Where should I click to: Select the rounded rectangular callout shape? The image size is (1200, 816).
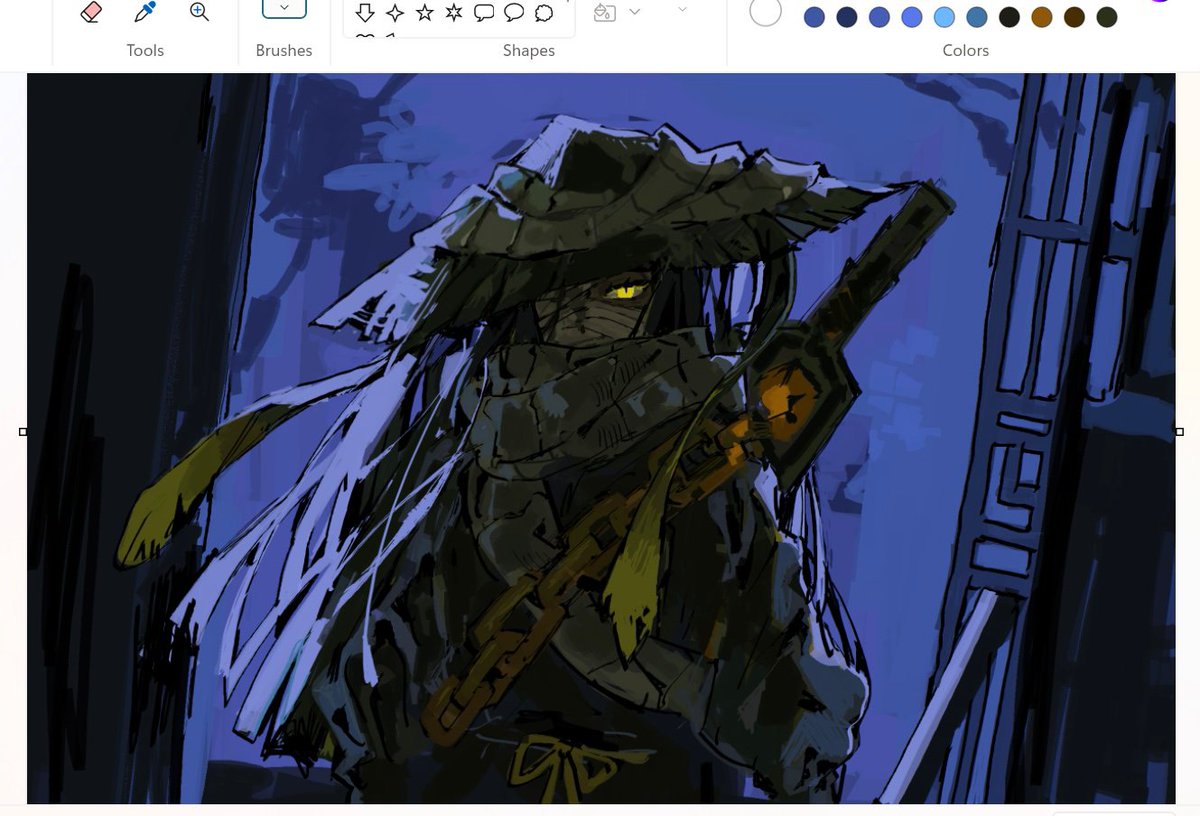484,12
